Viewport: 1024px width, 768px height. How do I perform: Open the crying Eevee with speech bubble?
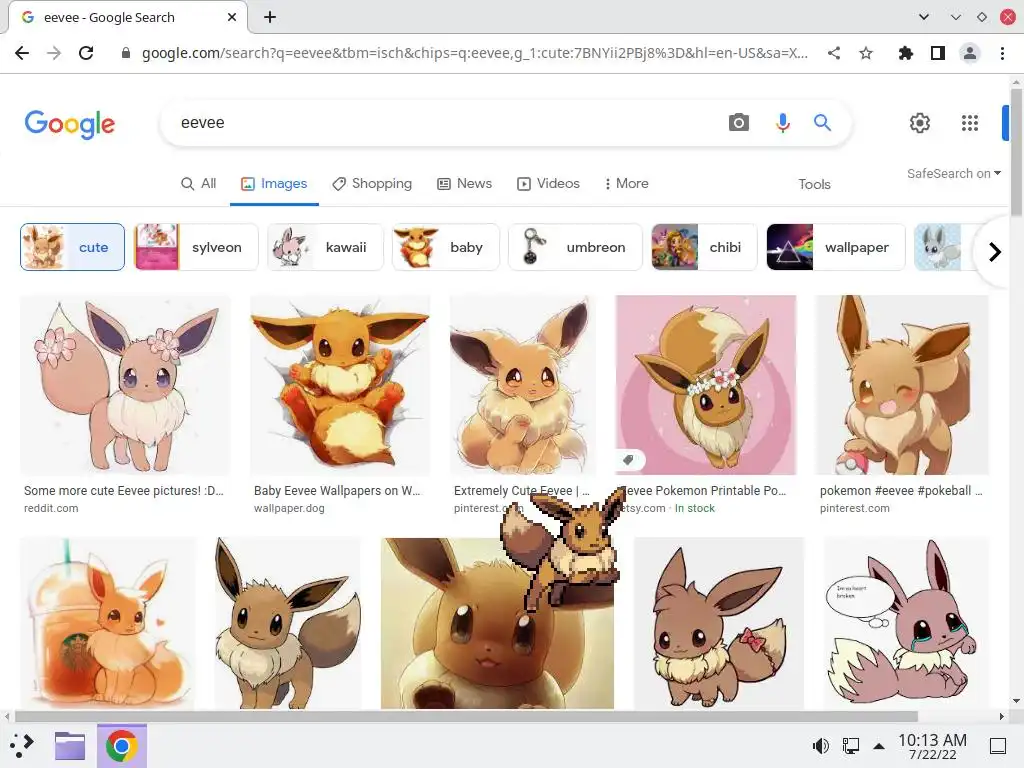(x=906, y=623)
